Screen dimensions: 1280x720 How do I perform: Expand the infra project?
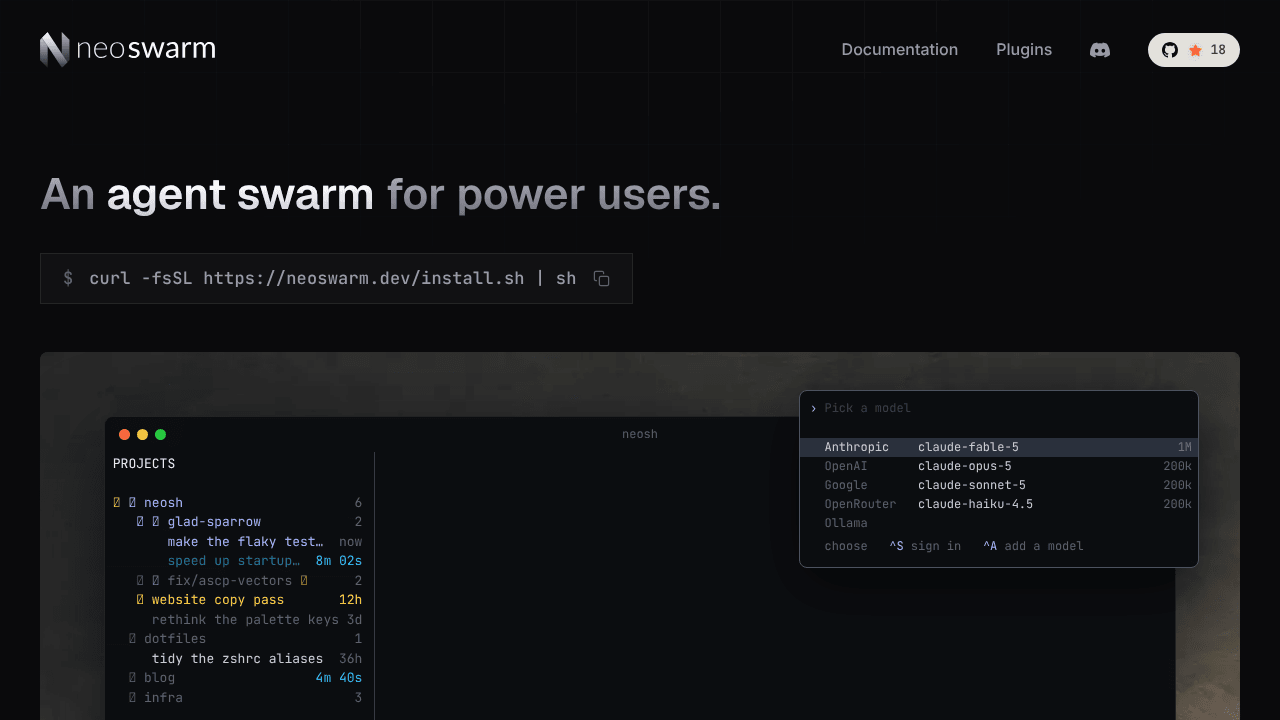132,698
